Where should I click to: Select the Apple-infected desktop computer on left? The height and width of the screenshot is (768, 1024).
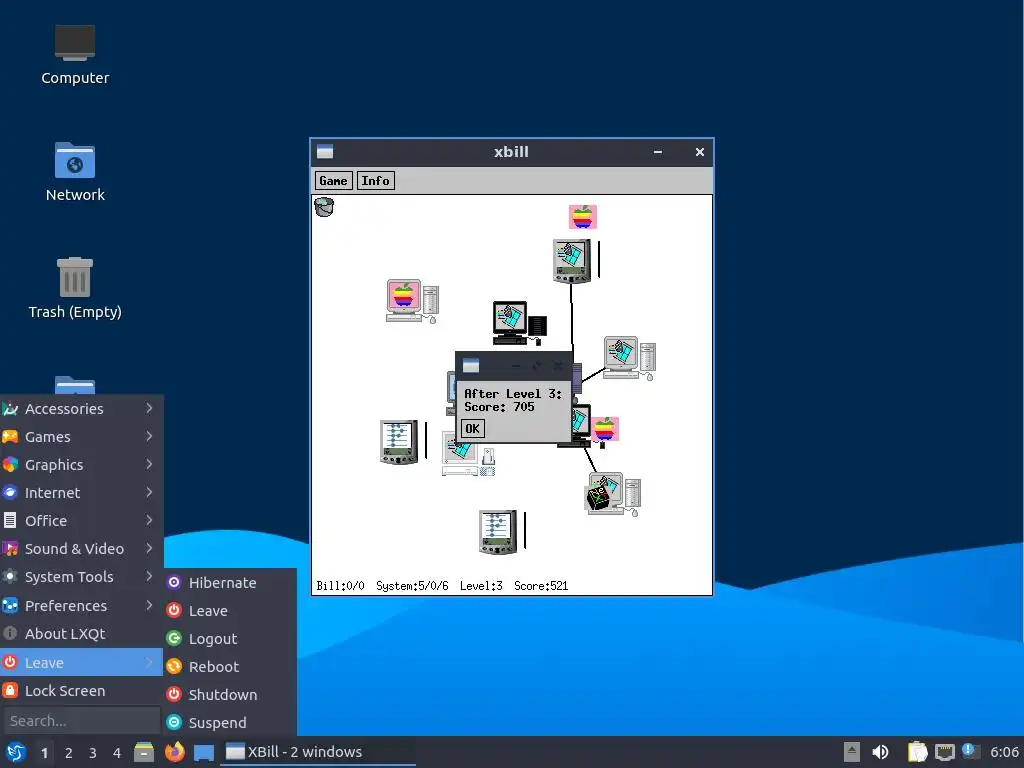(x=412, y=301)
